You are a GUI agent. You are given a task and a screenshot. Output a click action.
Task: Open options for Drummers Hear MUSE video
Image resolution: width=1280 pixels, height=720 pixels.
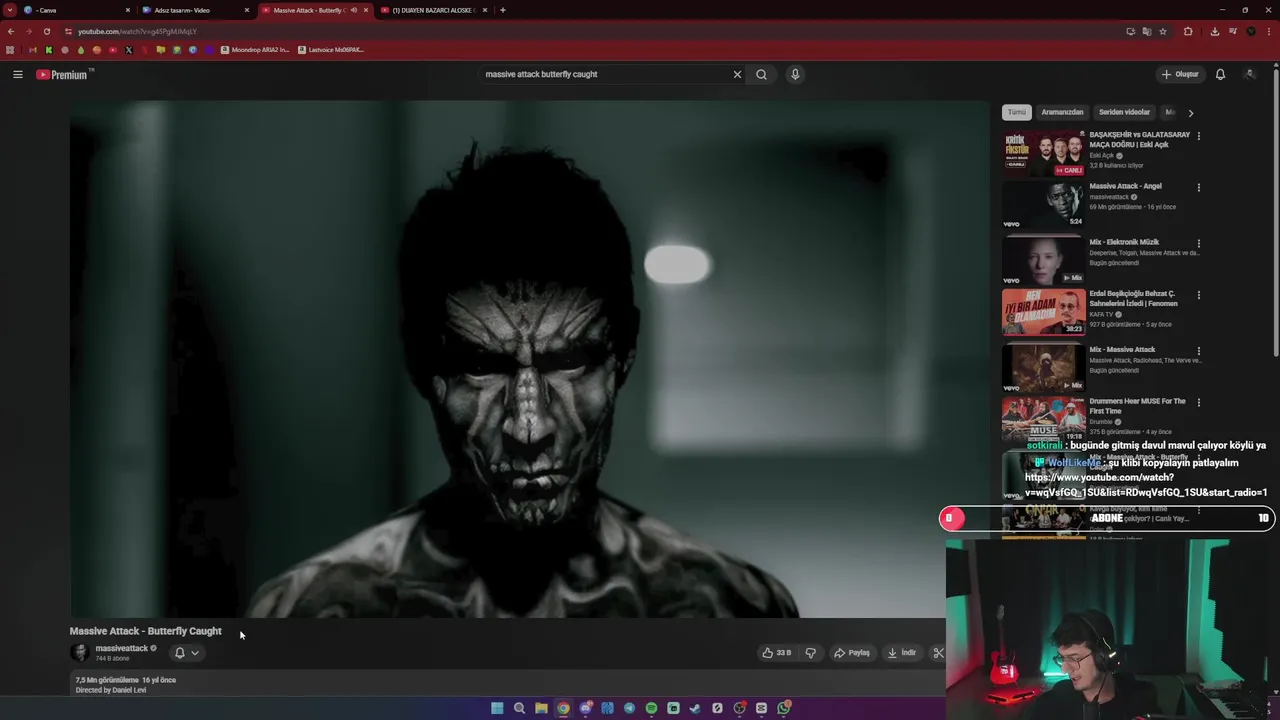tap(1198, 403)
